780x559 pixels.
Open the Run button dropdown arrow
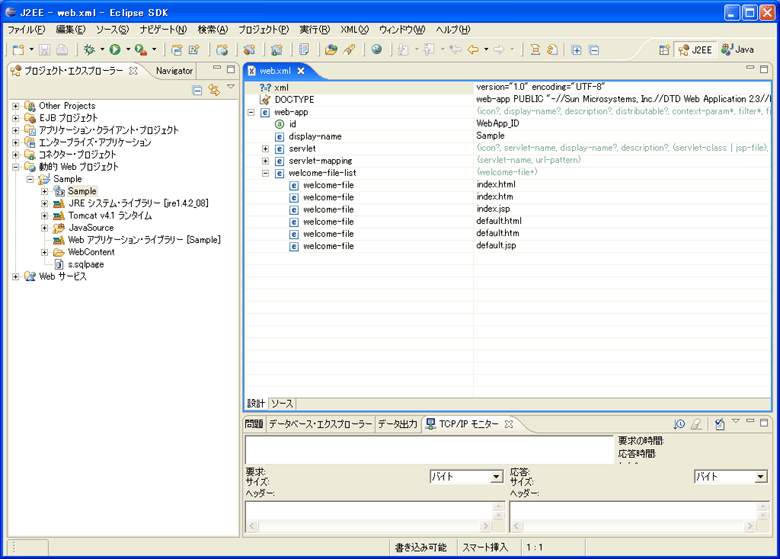pos(128,50)
